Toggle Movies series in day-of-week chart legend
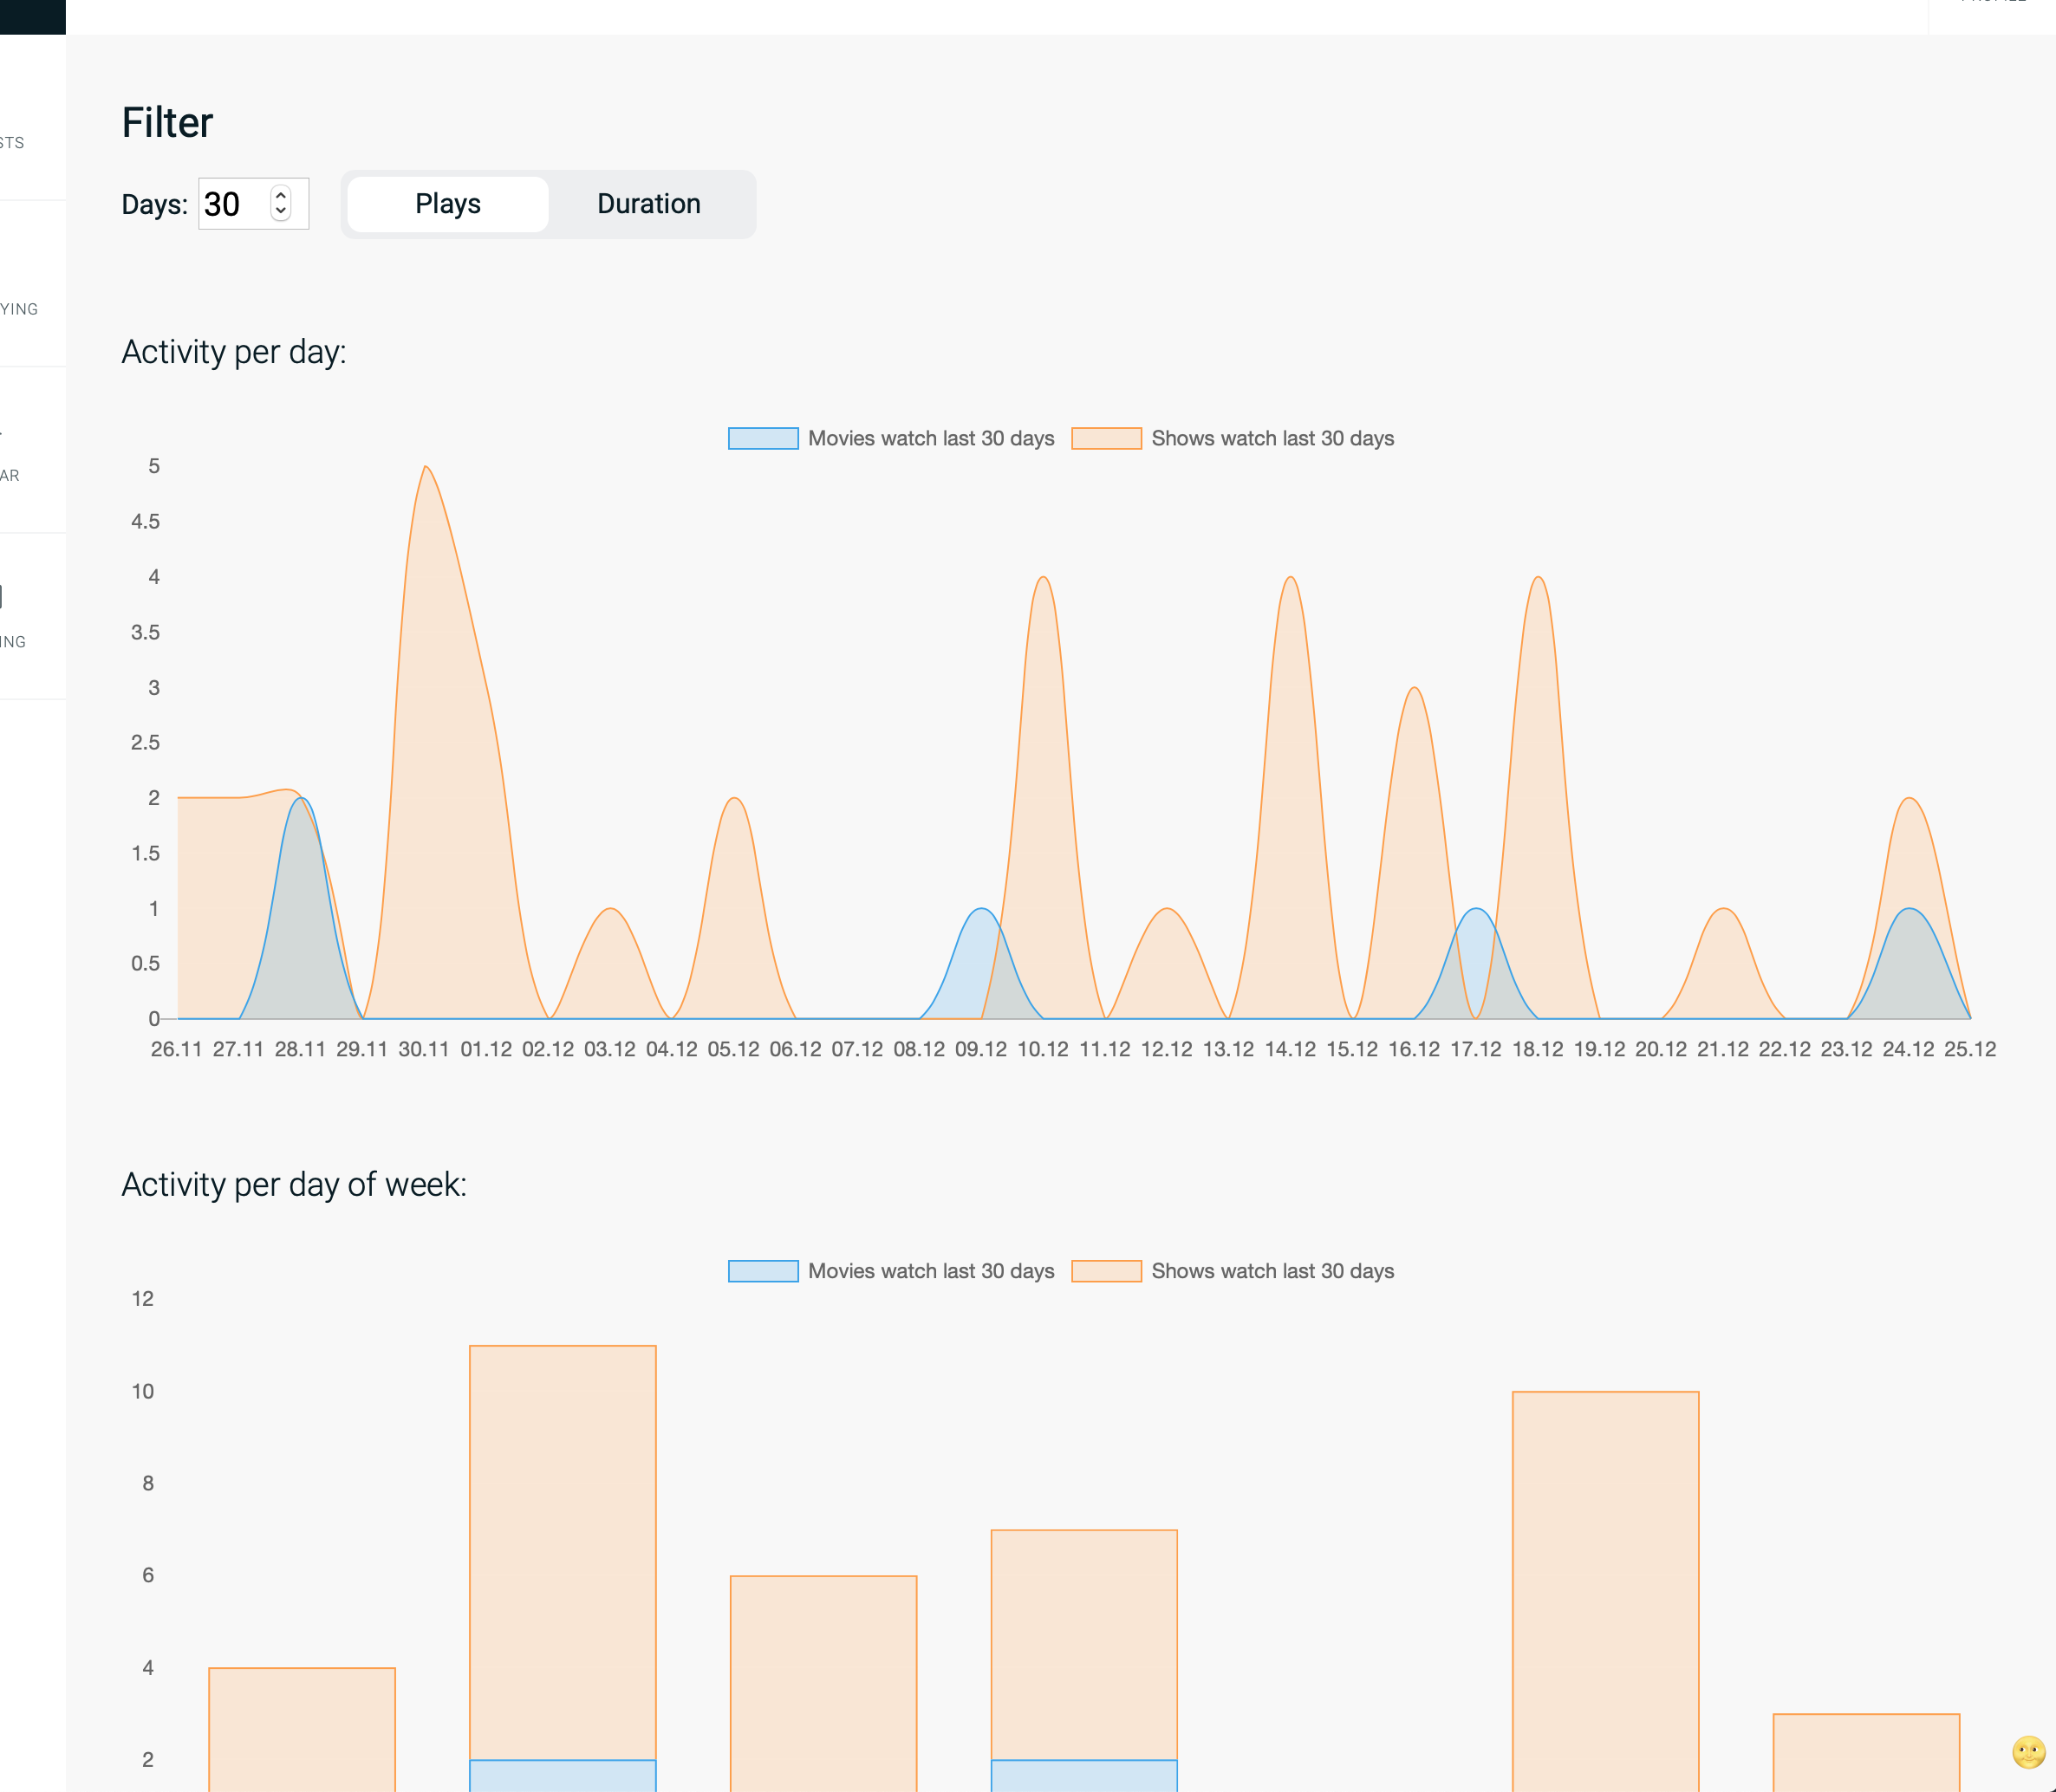 click(x=930, y=1271)
